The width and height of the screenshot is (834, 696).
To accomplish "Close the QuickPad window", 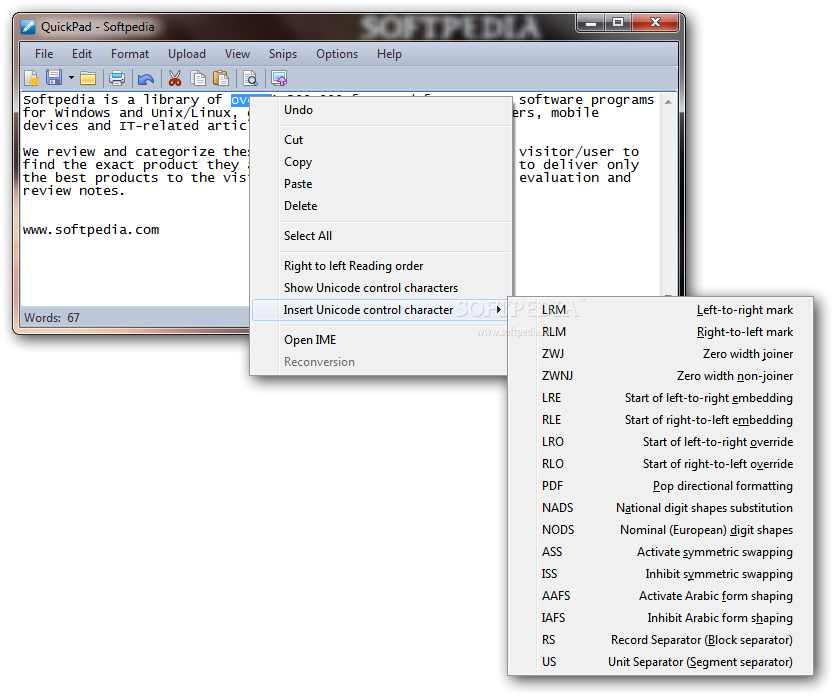I will 655,22.
